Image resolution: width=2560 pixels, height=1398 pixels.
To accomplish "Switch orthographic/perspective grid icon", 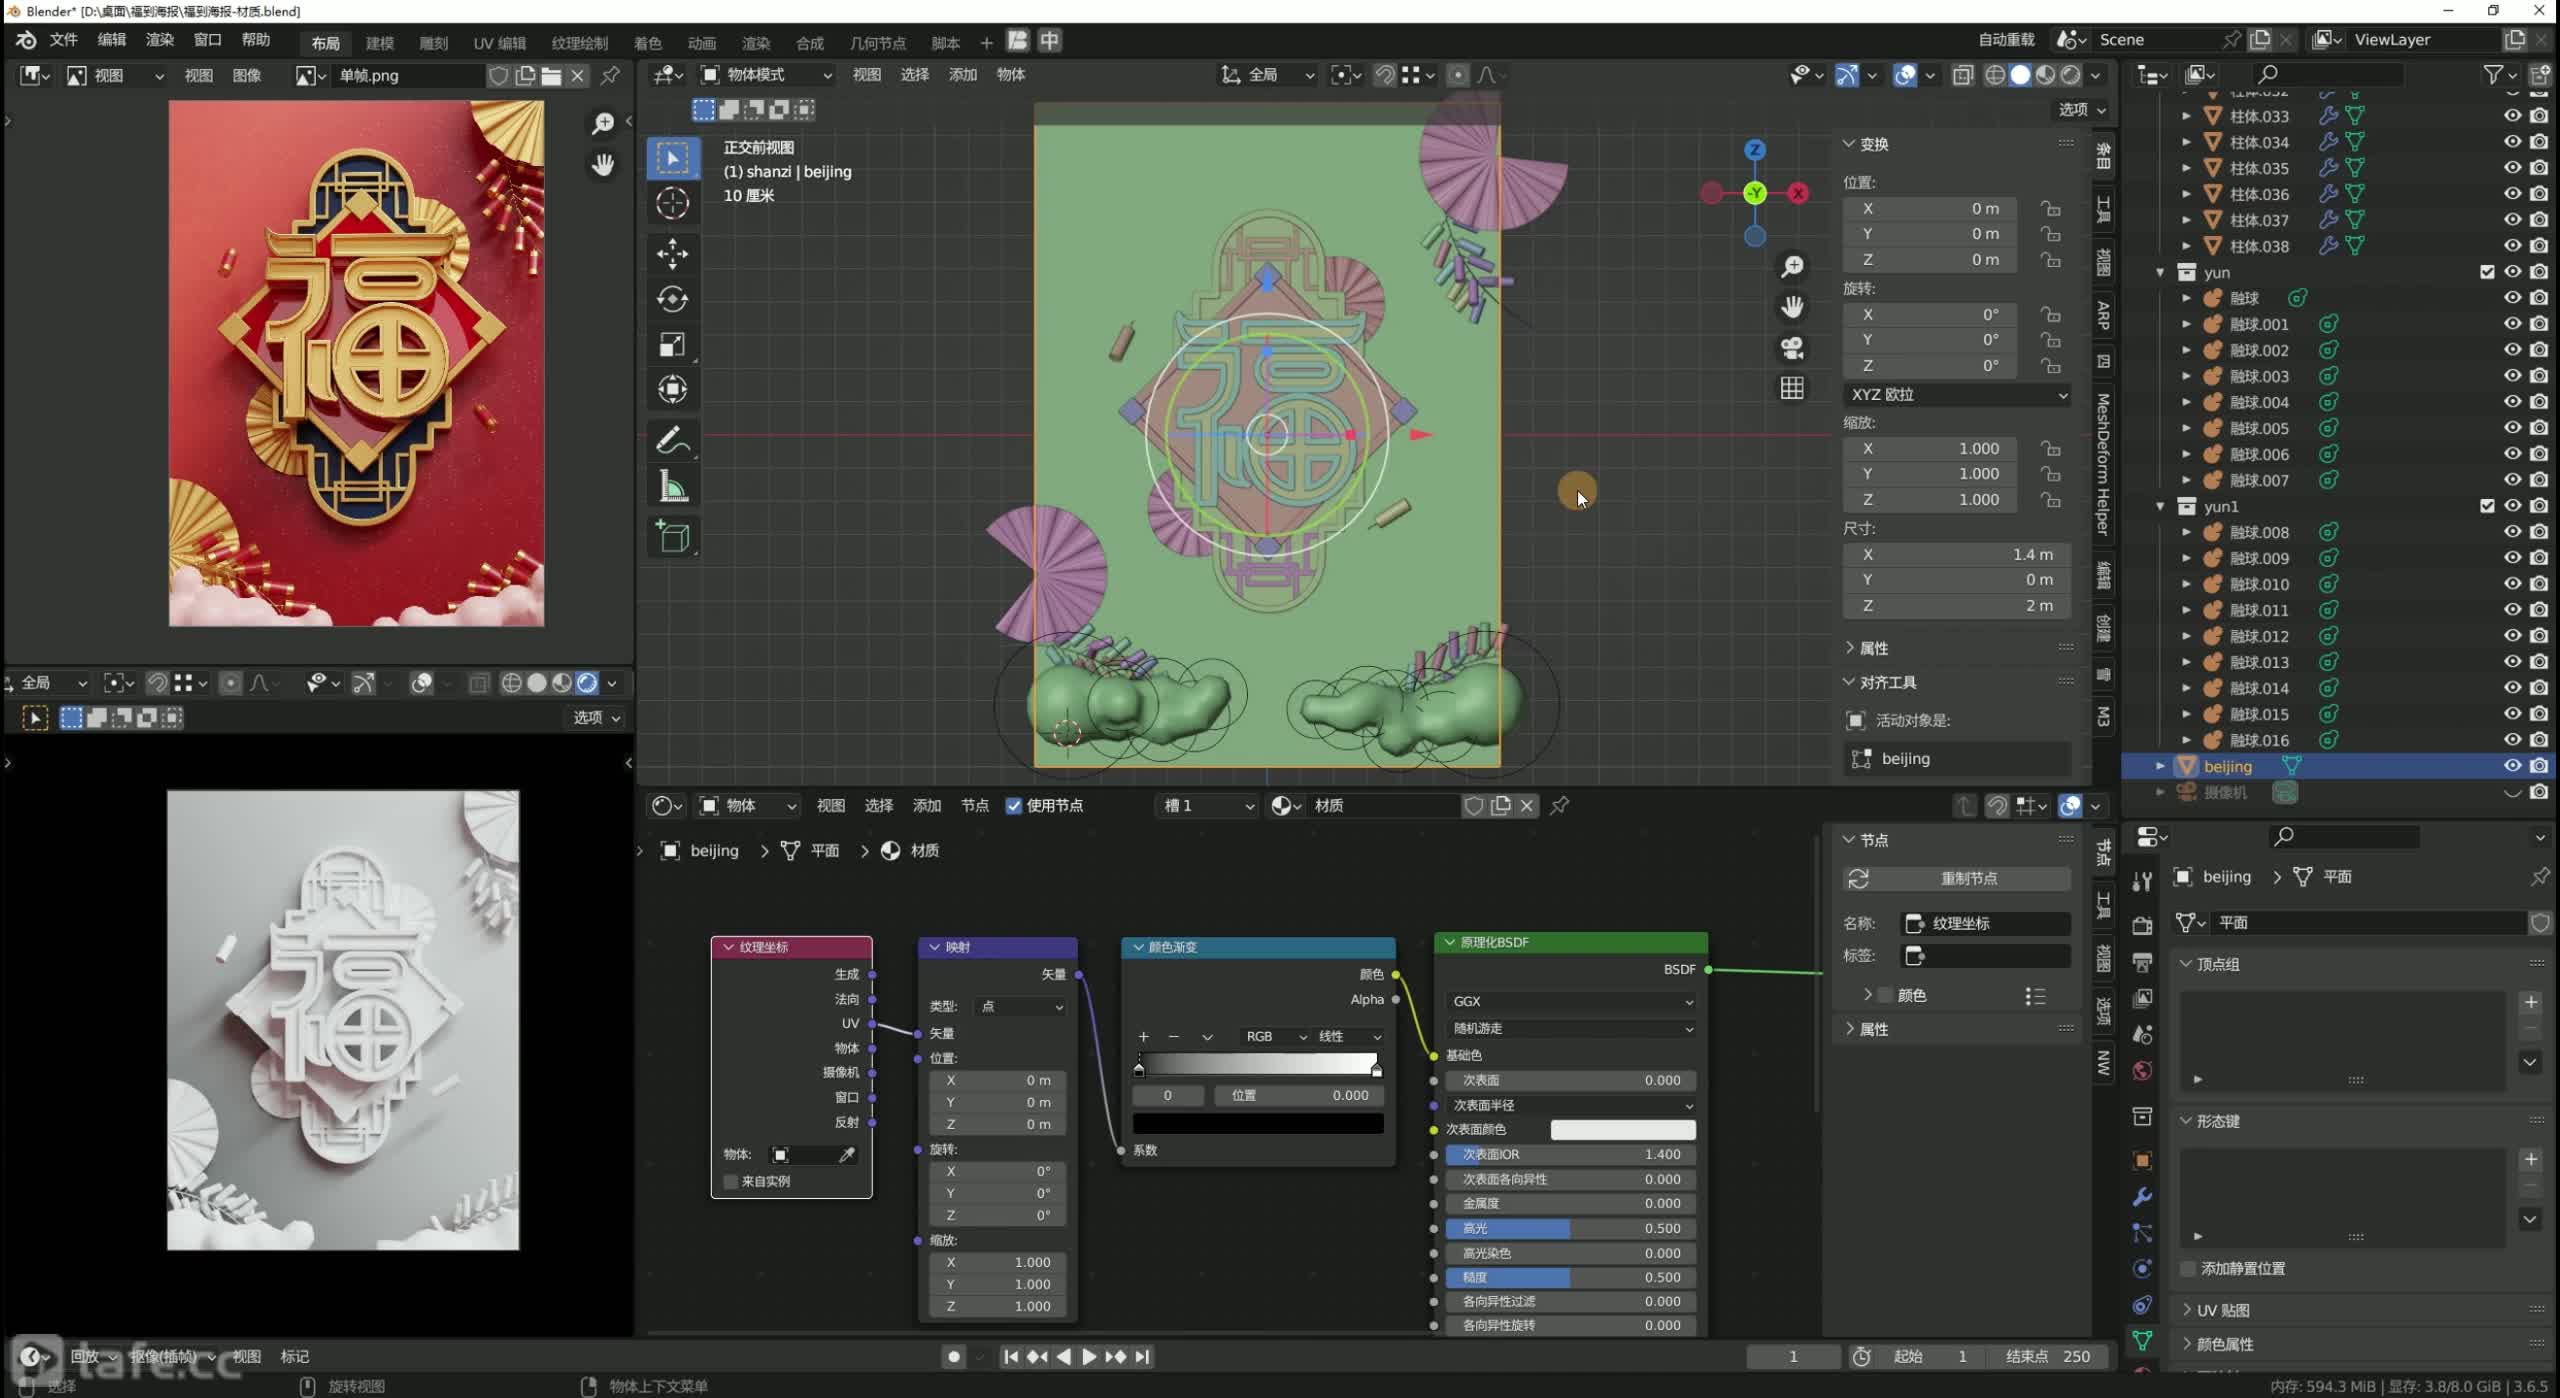I will tap(1792, 388).
